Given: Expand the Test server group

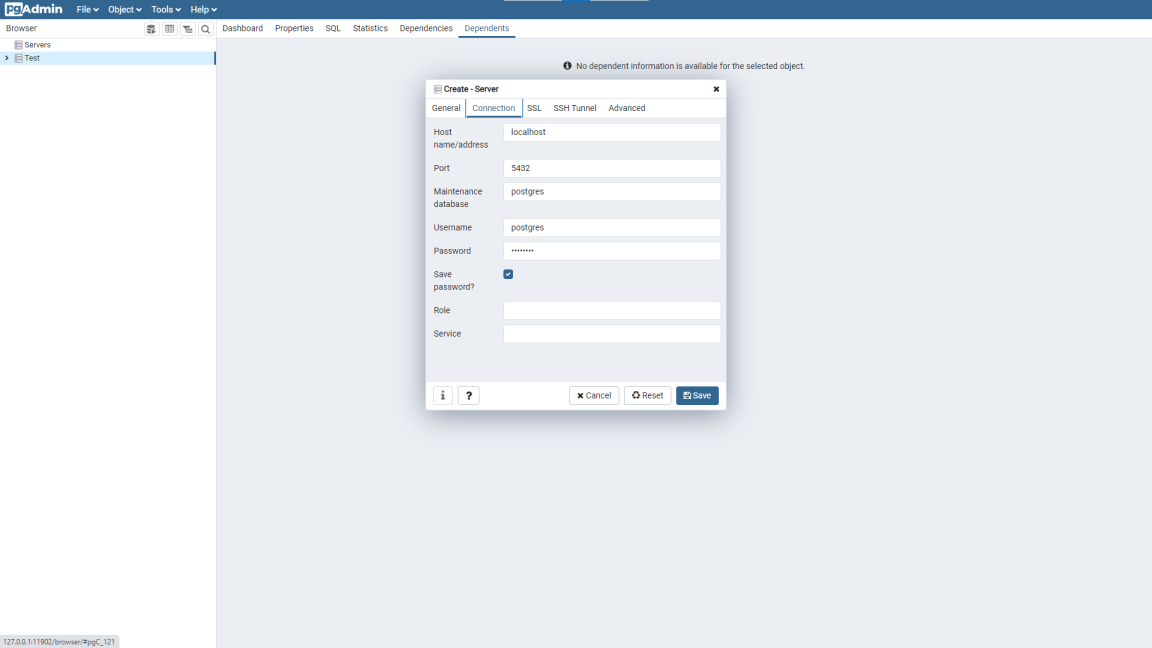Looking at the screenshot, I should point(7,58).
